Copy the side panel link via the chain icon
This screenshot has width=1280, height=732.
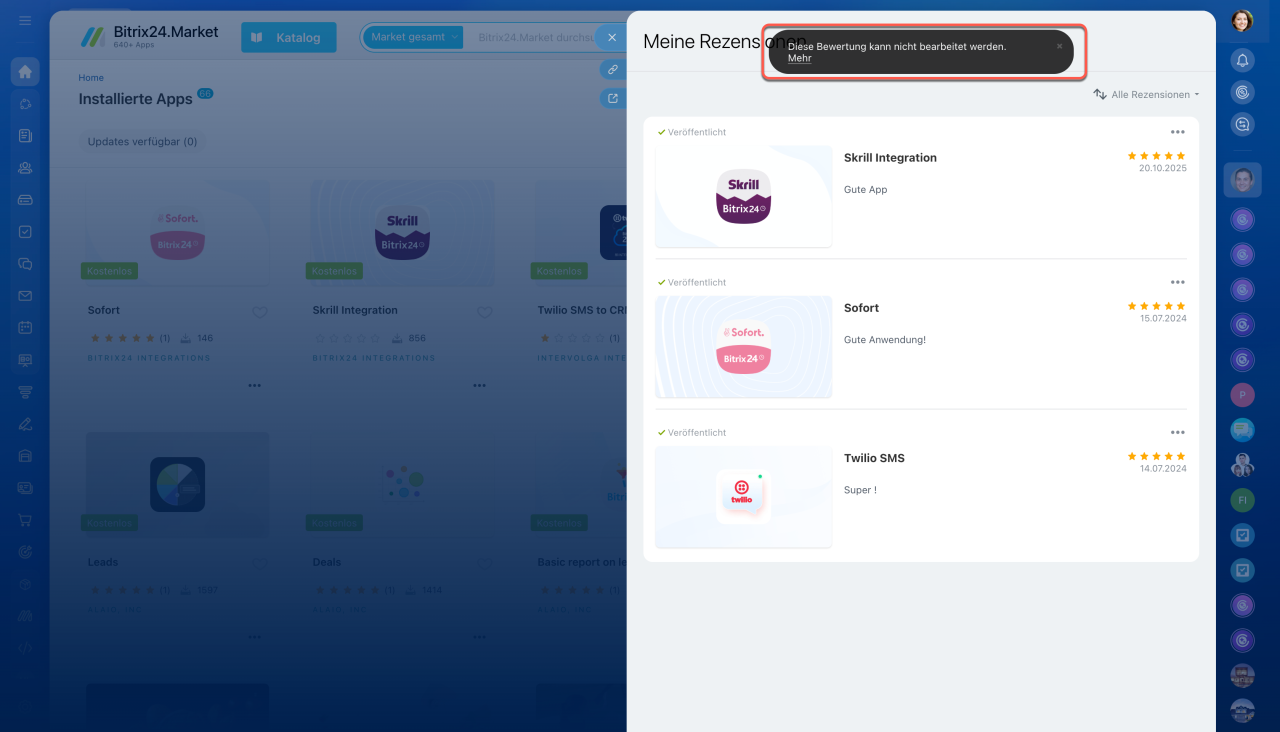point(612,70)
